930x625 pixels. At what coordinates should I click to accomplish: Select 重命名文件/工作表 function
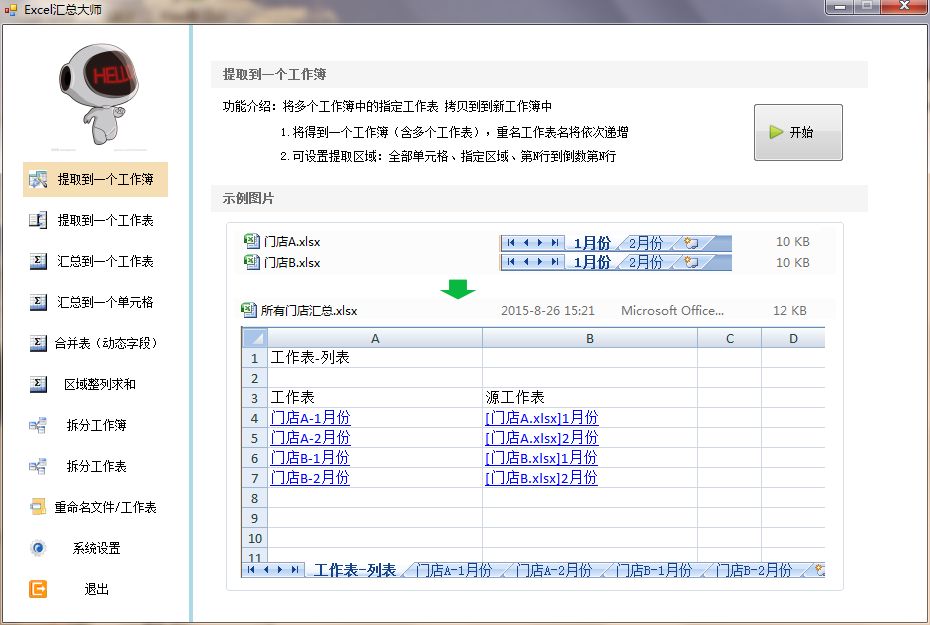pyautogui.click(x=95, y=507)
